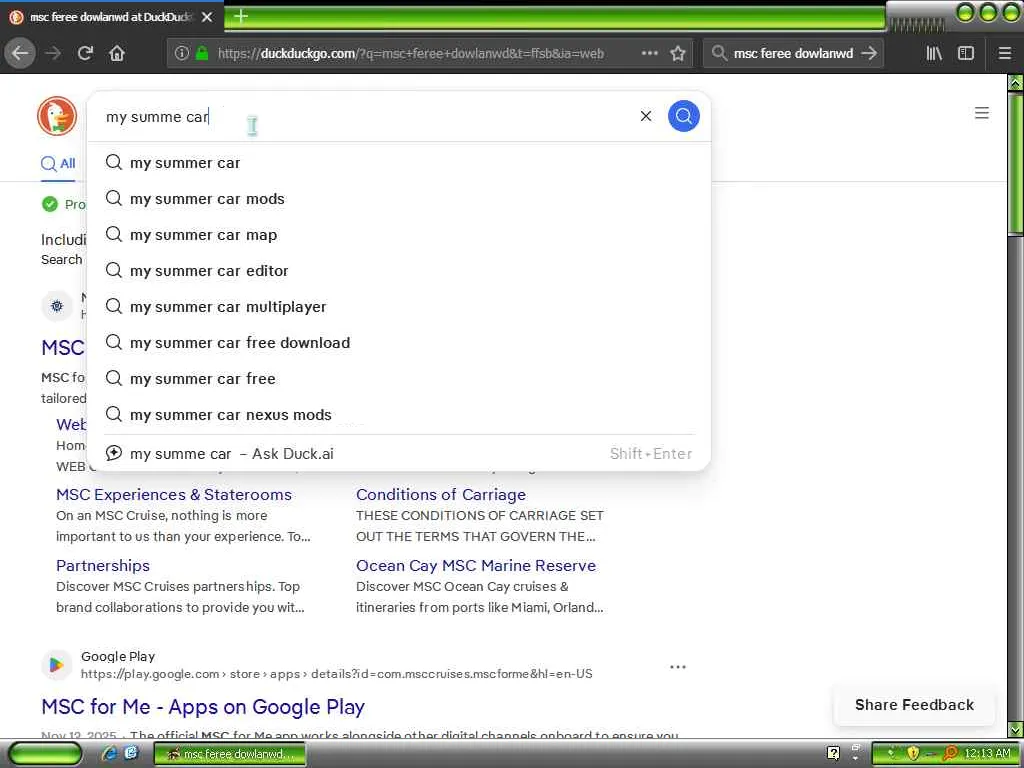
Task: Submit the Firefox search bar arrow
Action: [x=869, y=53]
